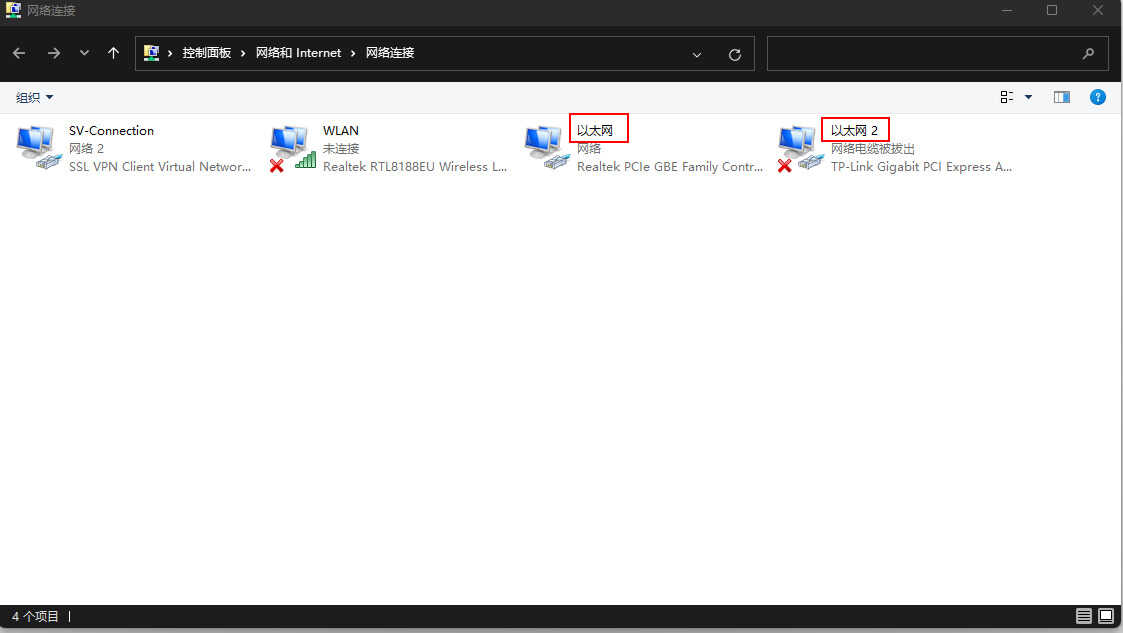
Task: Close the 网络连接 window
Action: [1097, 10]
